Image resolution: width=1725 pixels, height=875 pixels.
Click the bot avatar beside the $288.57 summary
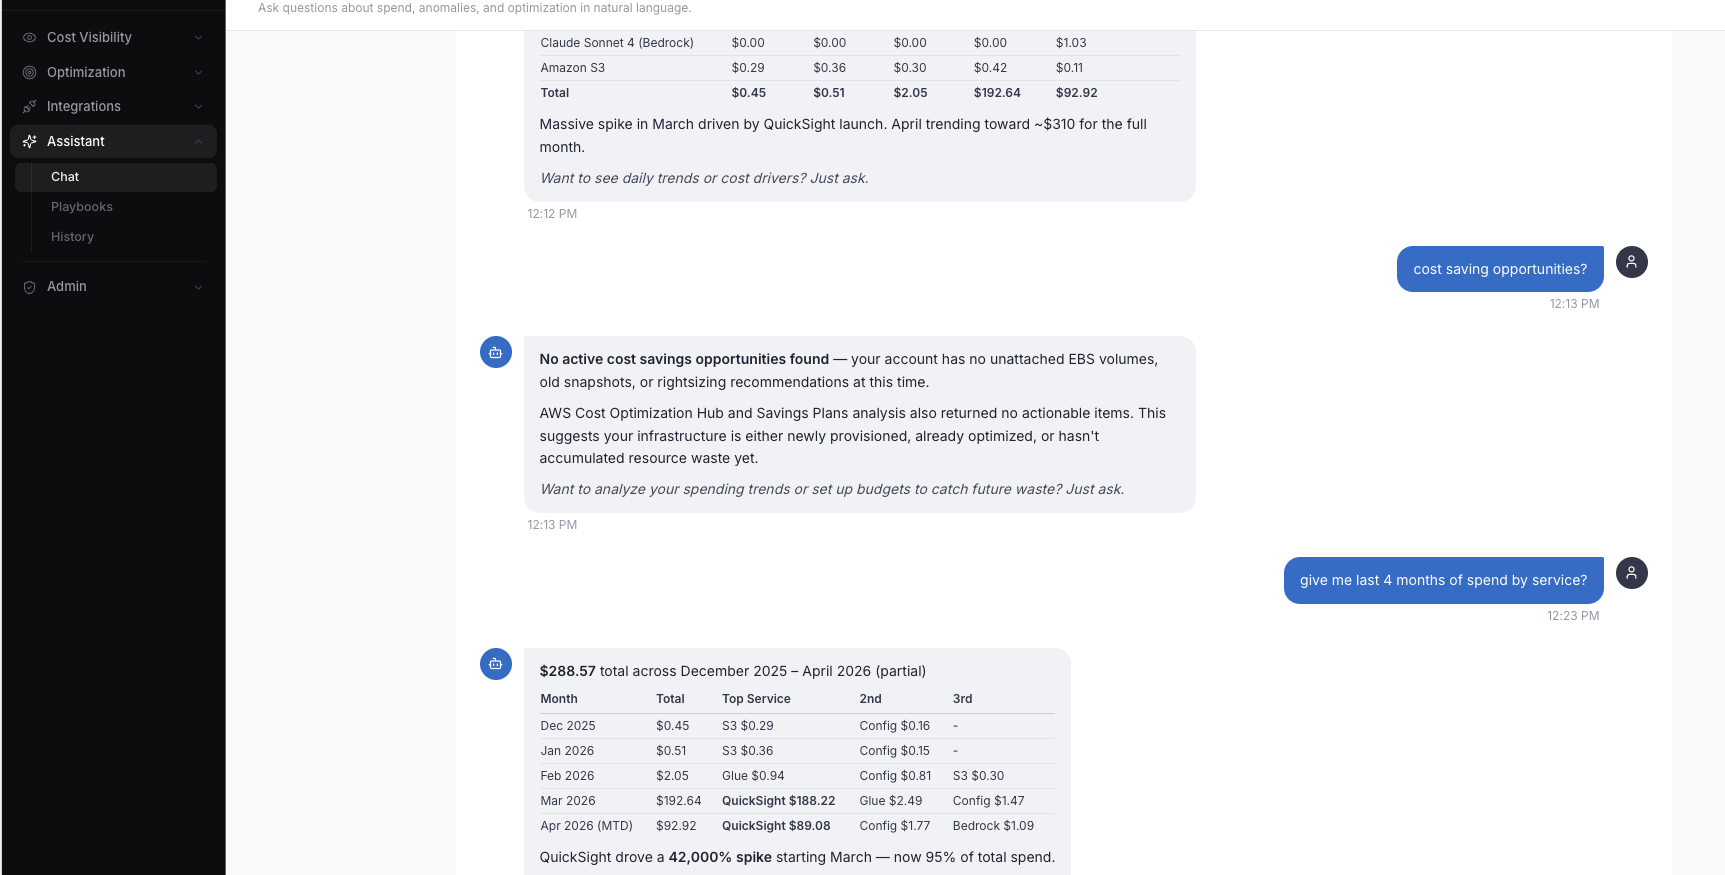click(495, 664)
